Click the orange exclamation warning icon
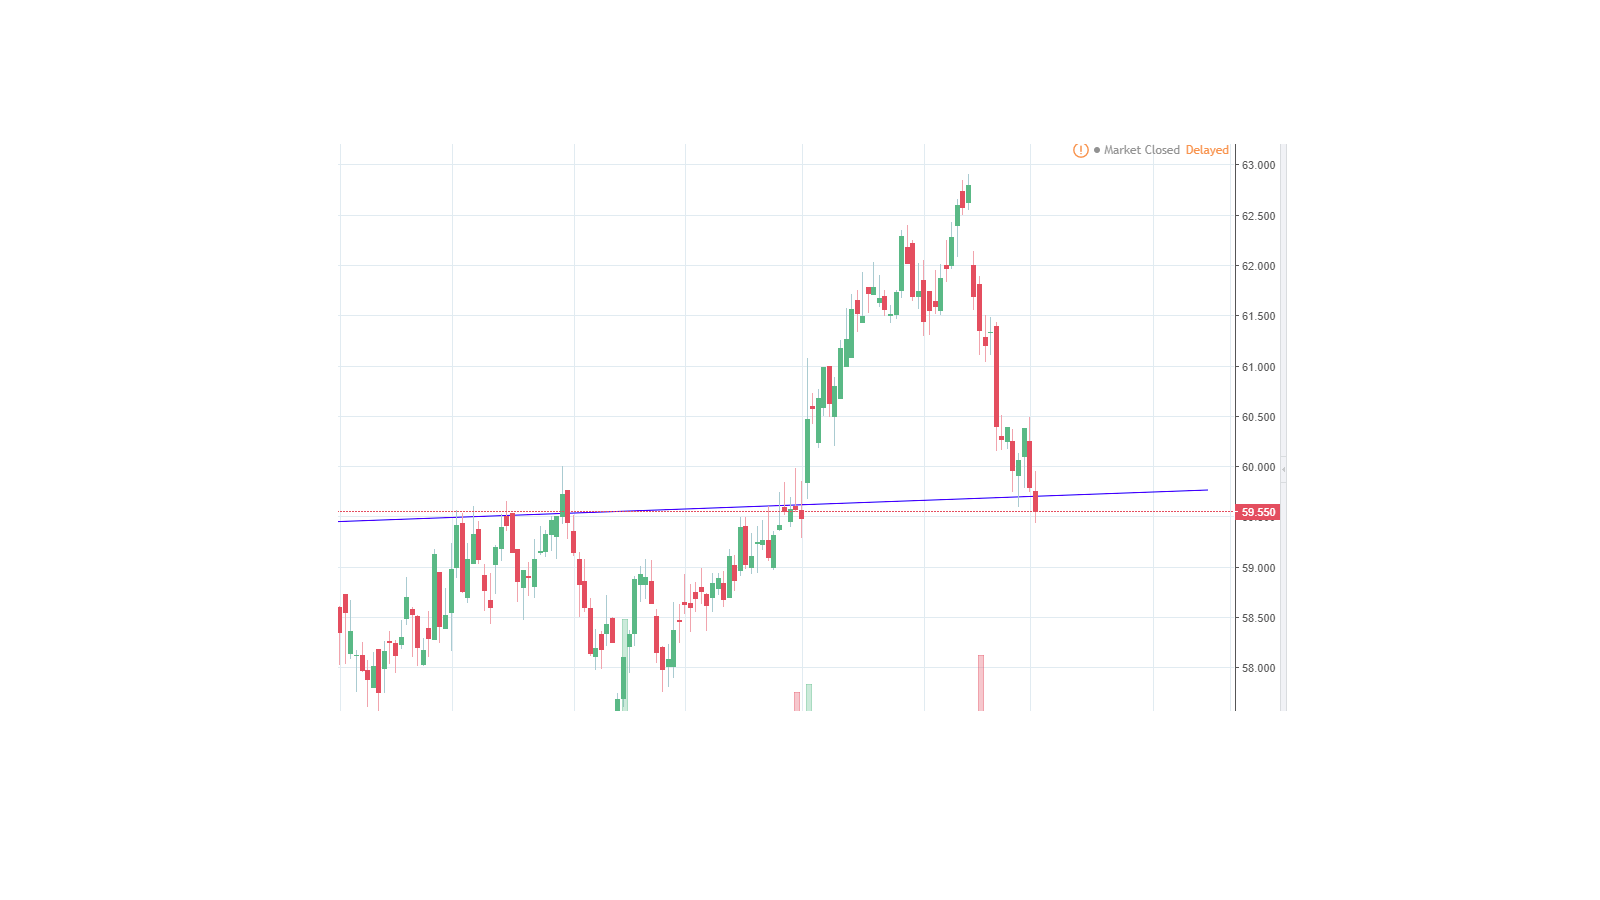The width and height of the screenshot is (1600, 900). tap(1080, 150)
